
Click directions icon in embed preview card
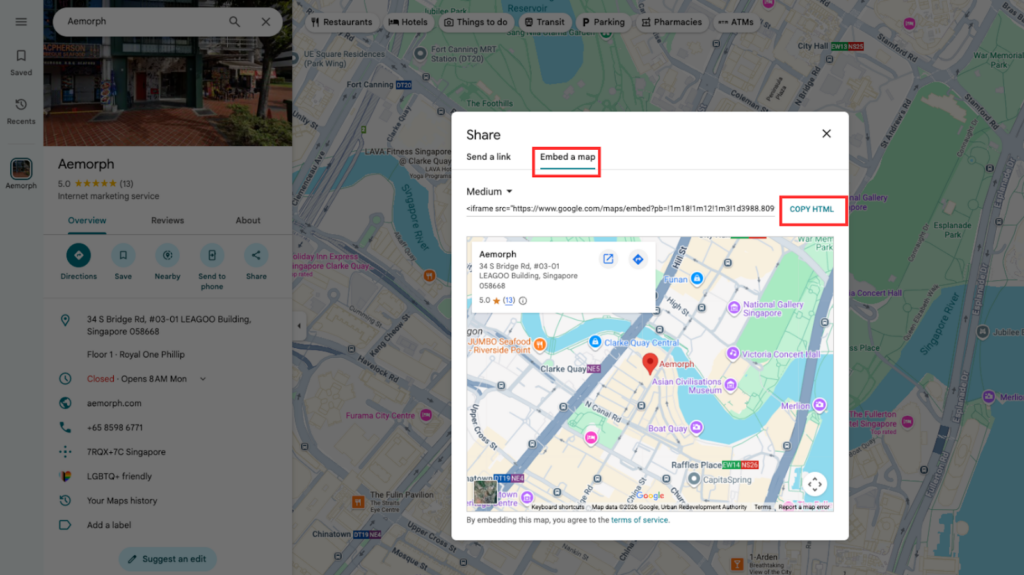pos(638,259)
